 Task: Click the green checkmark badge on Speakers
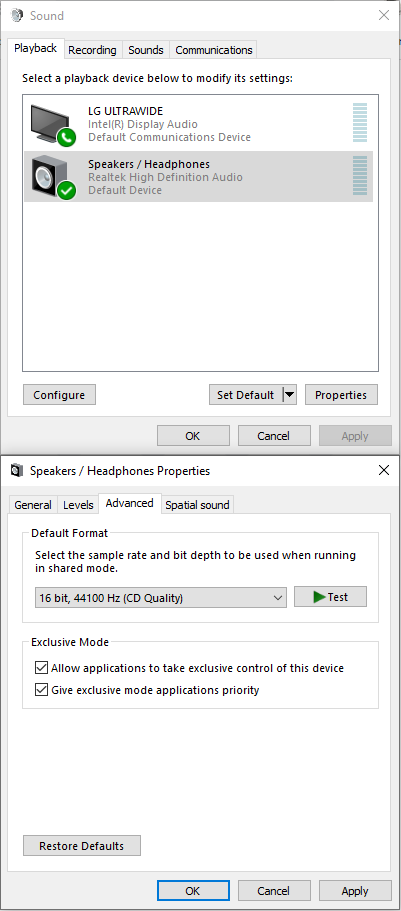66,190
